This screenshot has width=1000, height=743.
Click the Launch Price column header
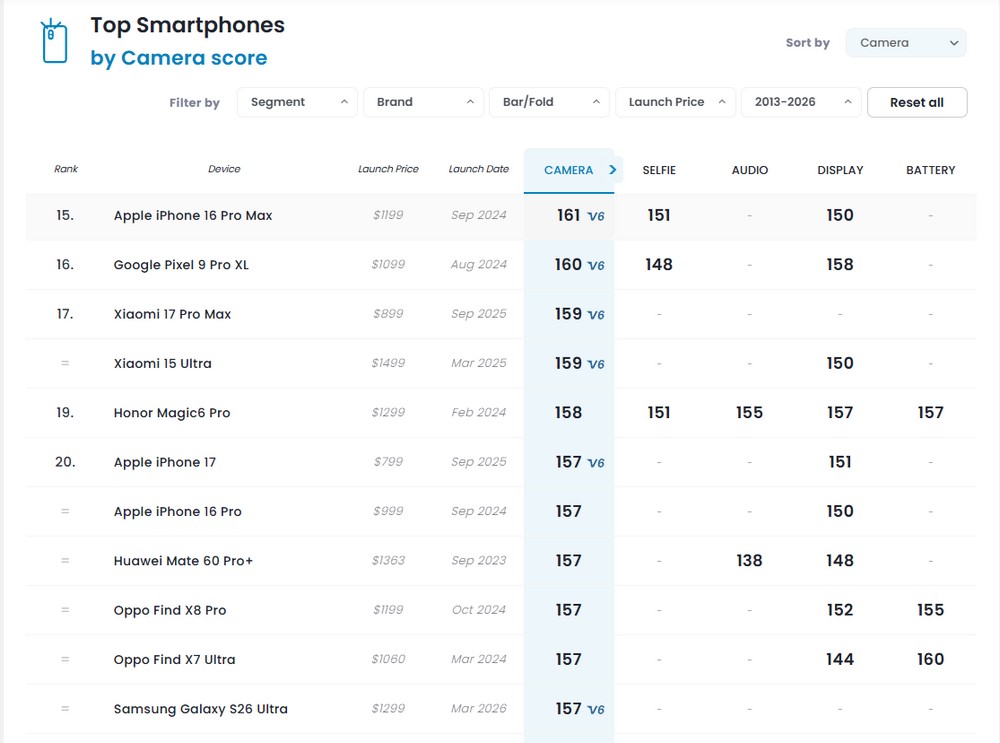[x=388, y=169]
